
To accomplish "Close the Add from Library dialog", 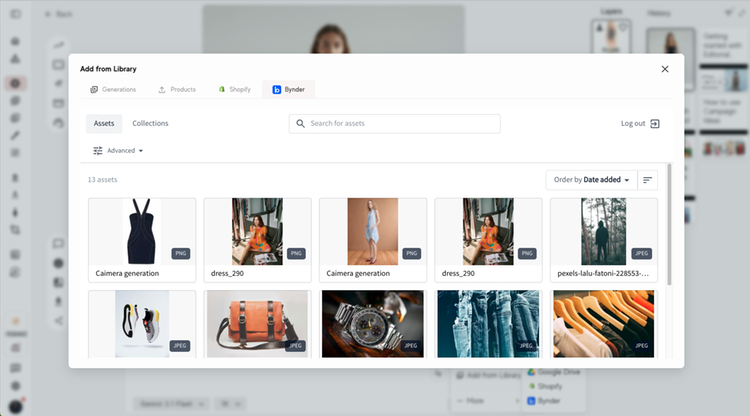I will [665, 69].
